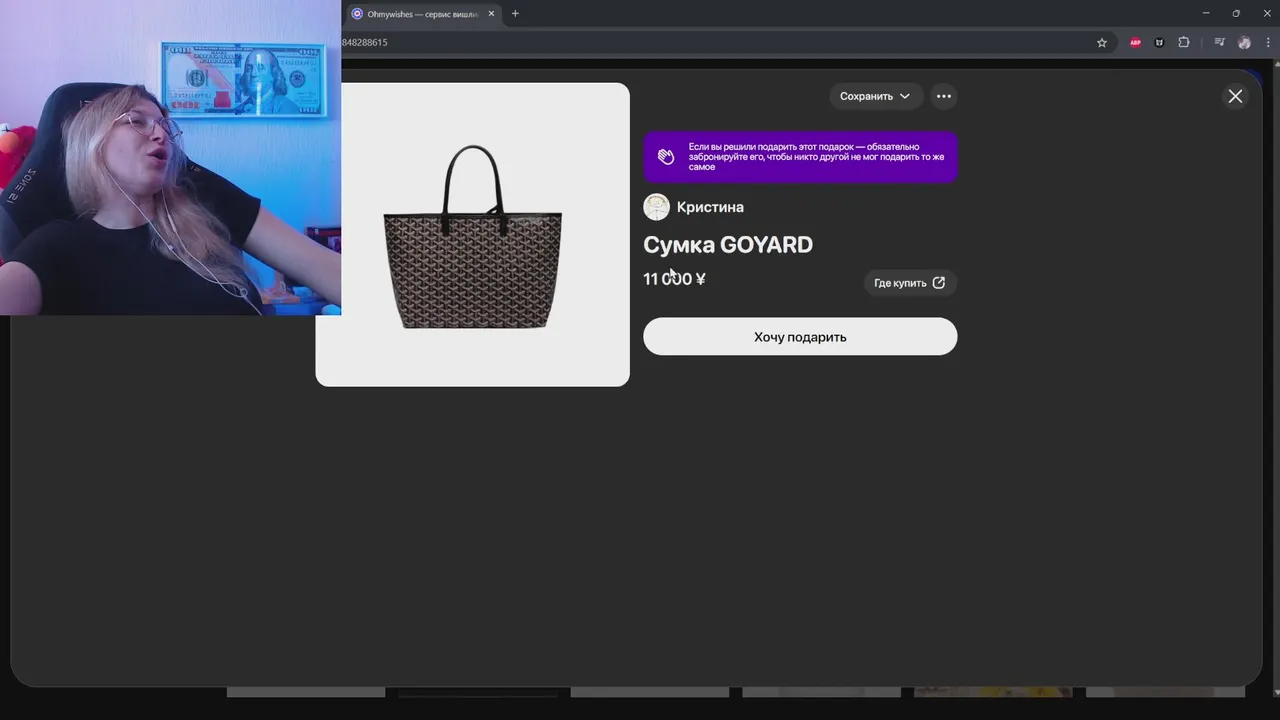The image size is (1280, 720).
Task: Open the three-dots more options menu
Action: click(x=943, y=96)
